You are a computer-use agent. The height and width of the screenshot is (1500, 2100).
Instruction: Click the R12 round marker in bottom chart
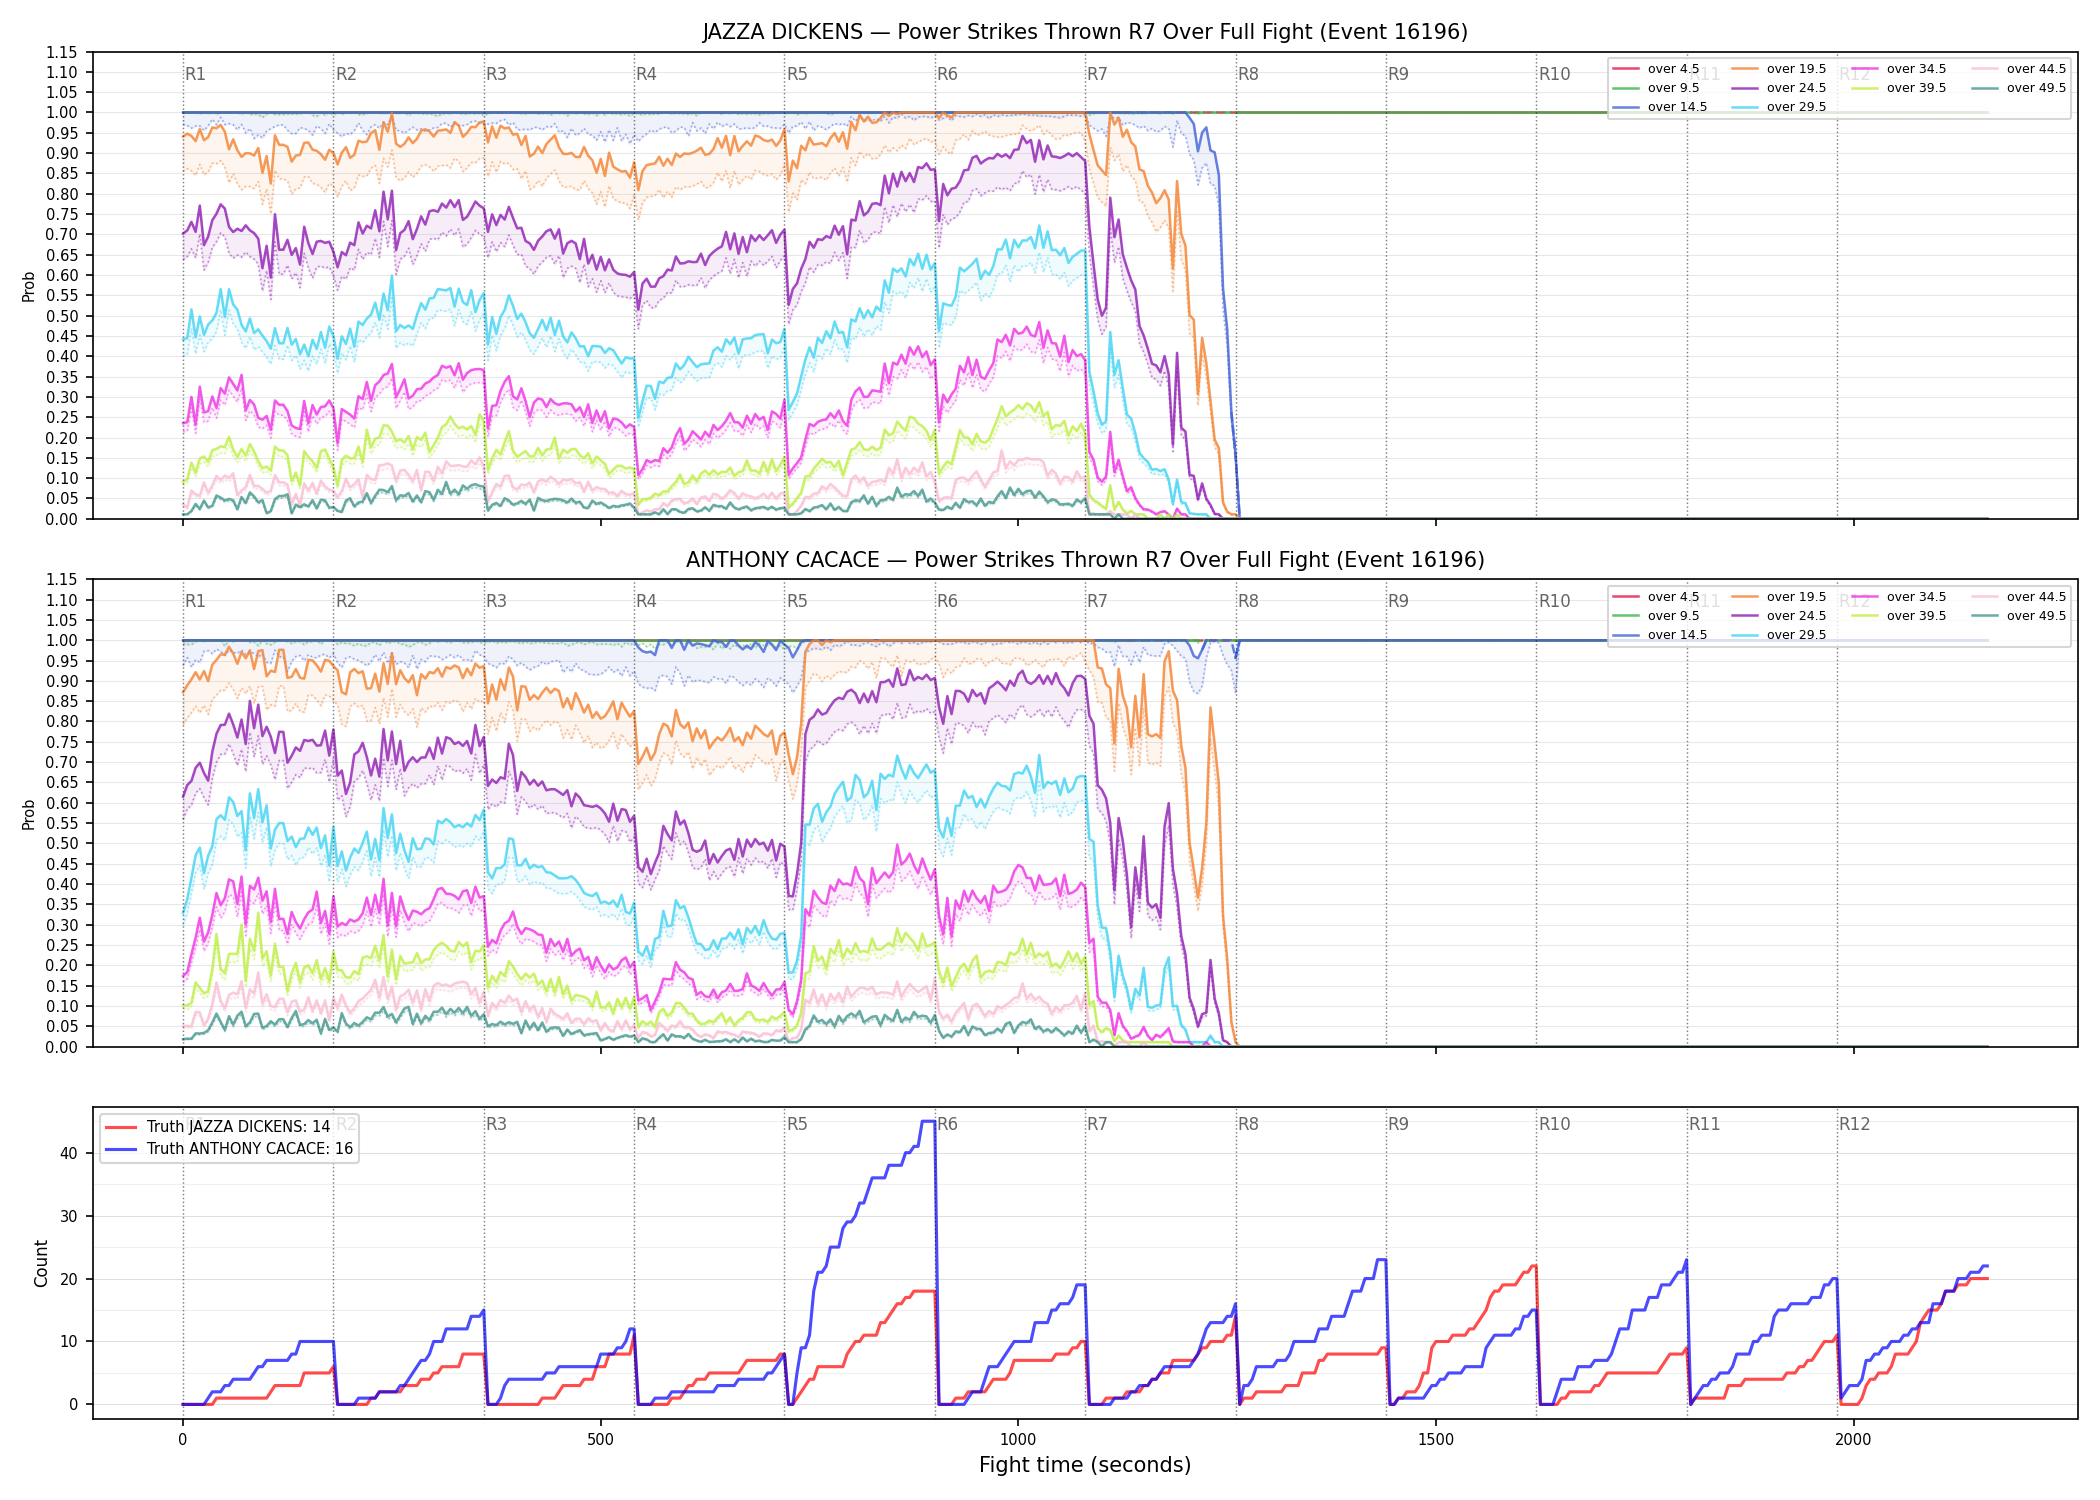point(1854,1124)
